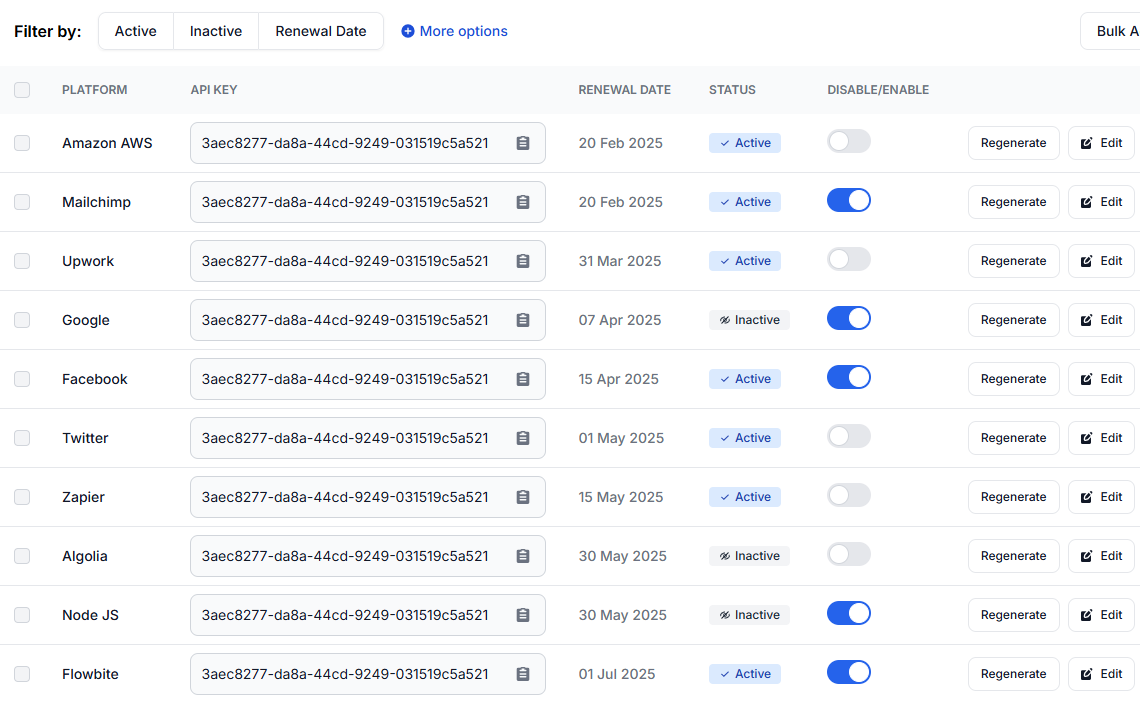Select all rows with the header checkbox

pos(22,89)
